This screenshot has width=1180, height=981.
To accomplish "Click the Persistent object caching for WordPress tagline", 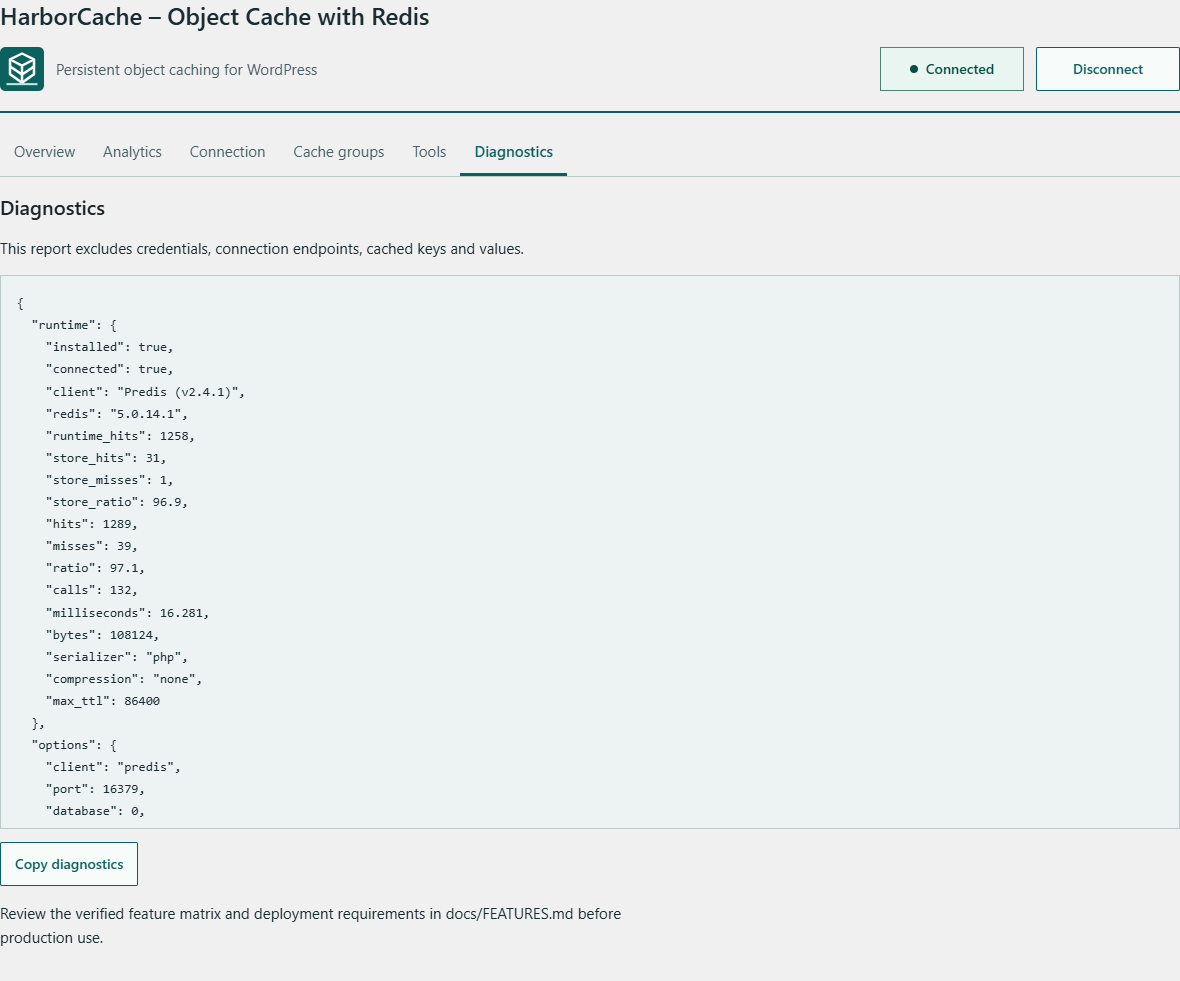I will click(x=187, y=70).
